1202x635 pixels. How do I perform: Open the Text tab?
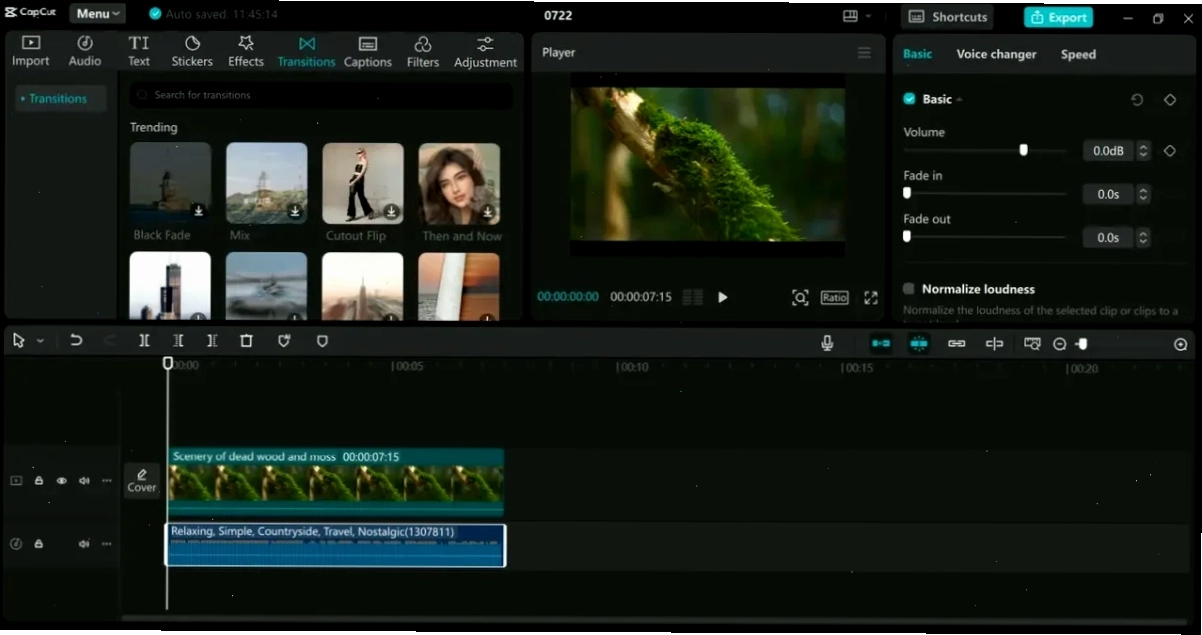139,51
